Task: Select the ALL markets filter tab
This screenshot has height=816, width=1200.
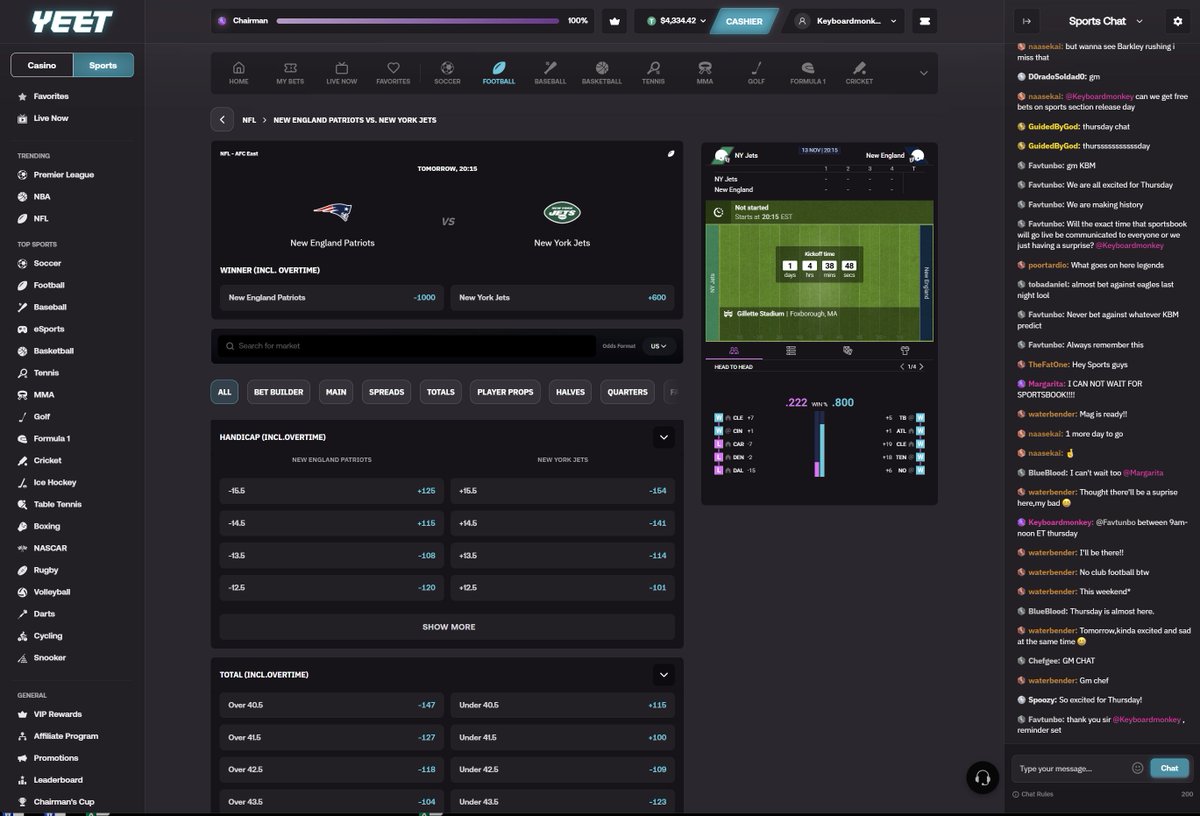Action: pyautogui.click(x=224, y=392)
